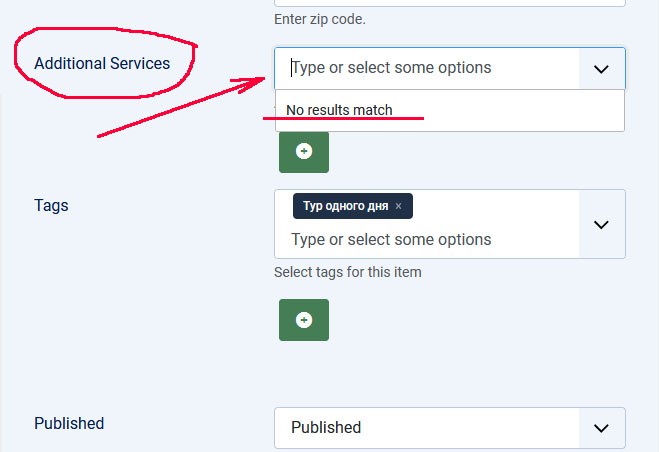
Task: Remove the "Тур одного дня" tag
Action: point(398,206)
